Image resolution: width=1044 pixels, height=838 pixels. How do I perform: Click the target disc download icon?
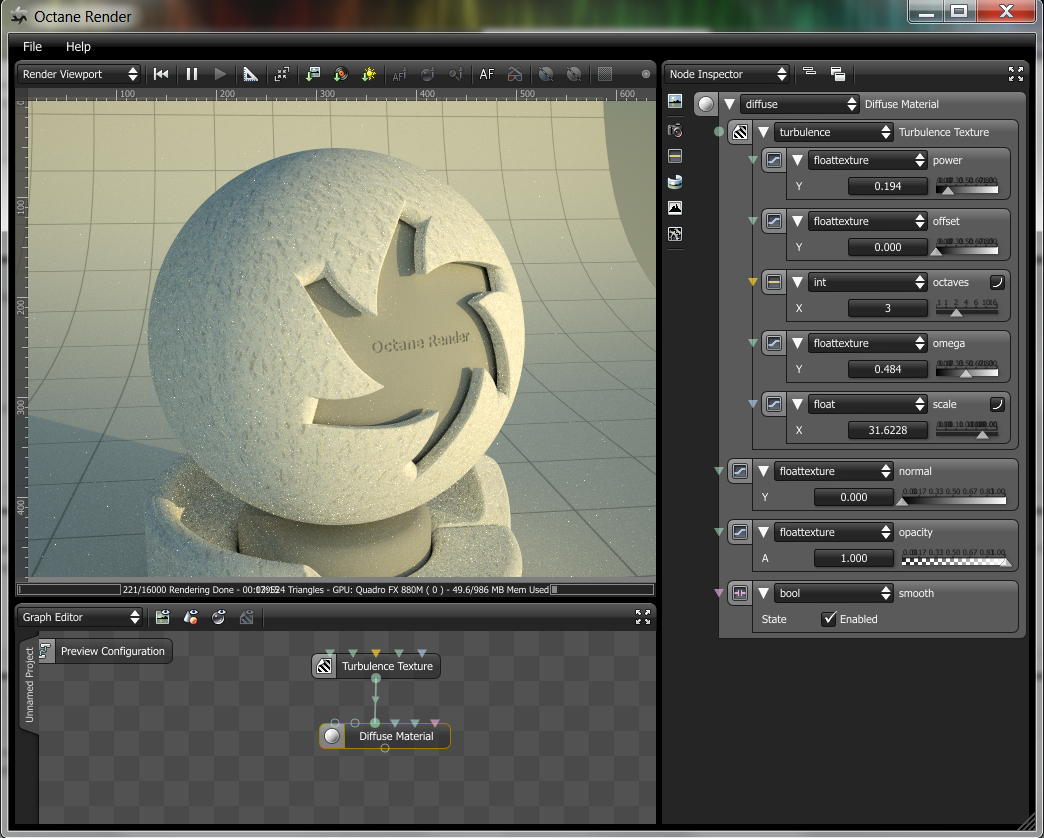(341, 74)
